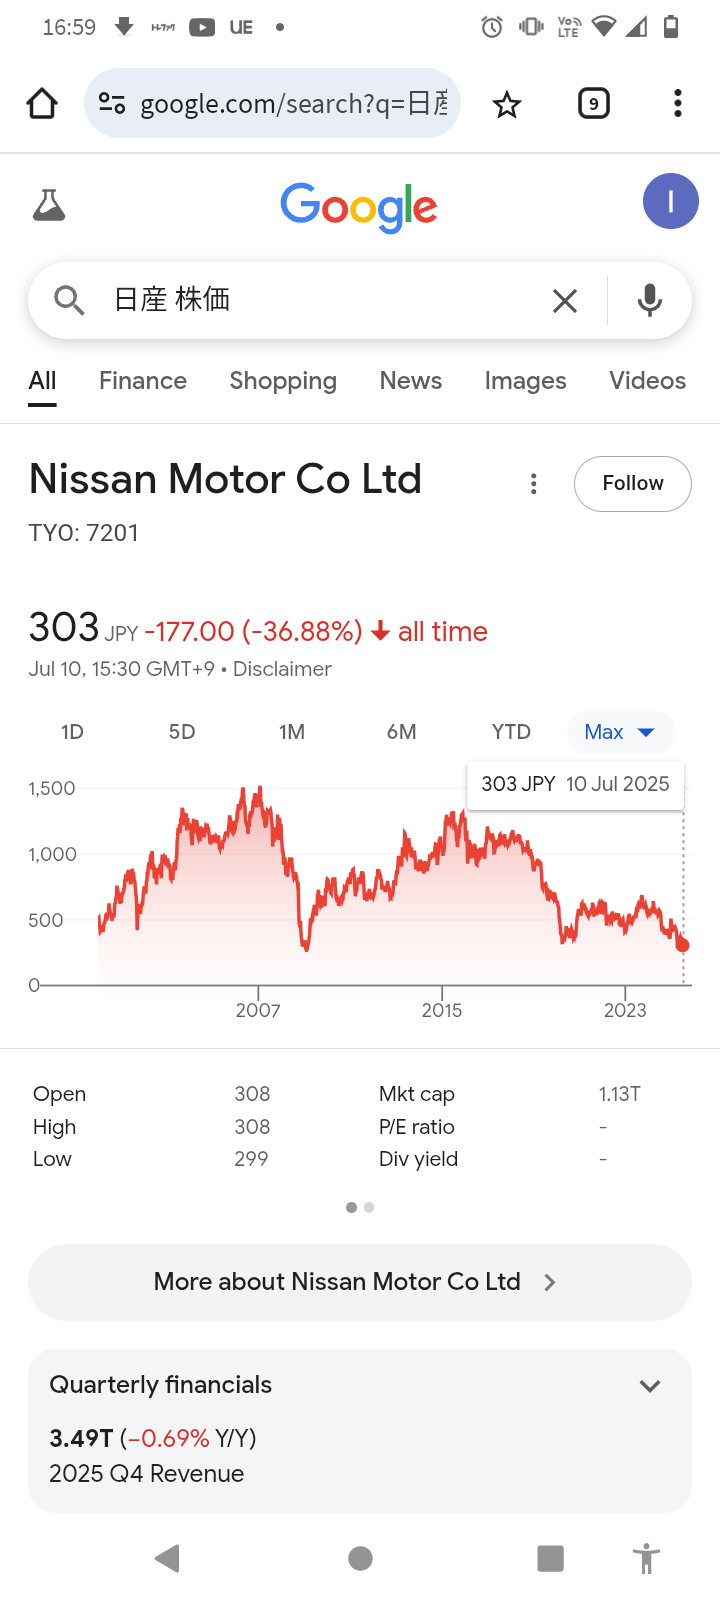The height and width of the screenshot is (1600, 720).
Task: Clear the search query with X
Action: point(565,300)
